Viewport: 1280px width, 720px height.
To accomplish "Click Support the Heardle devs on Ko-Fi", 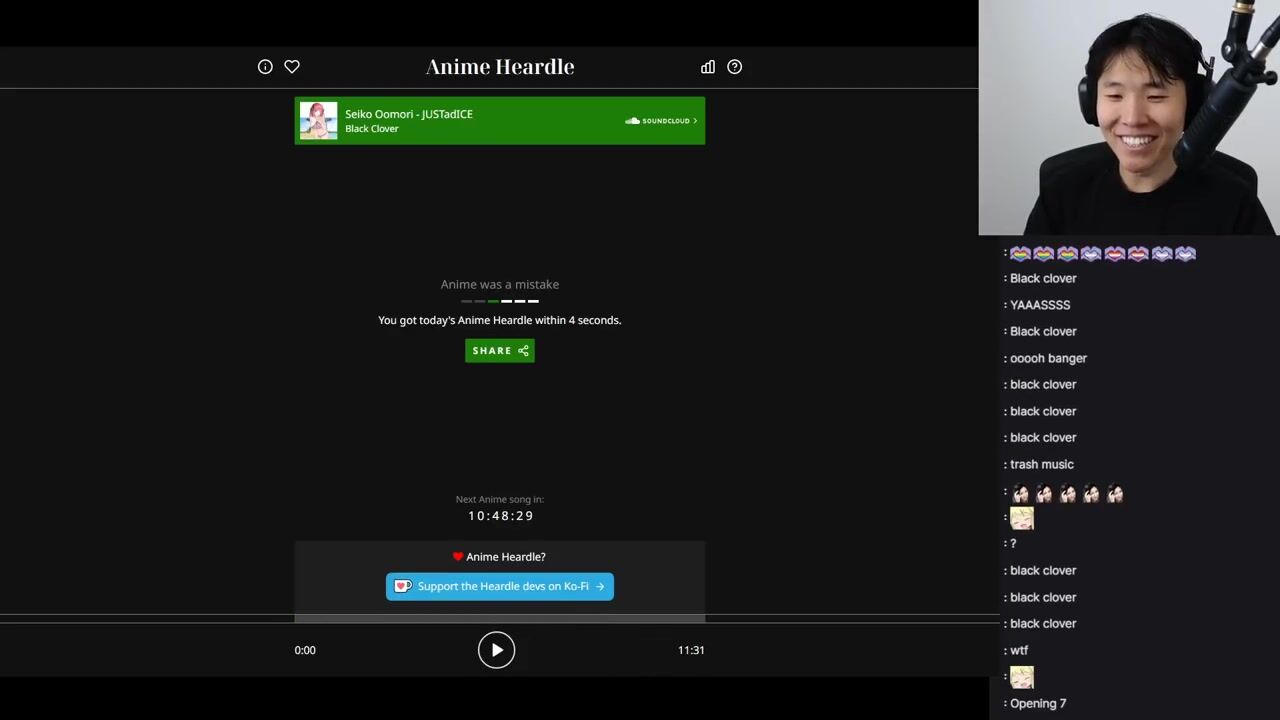I will [x=500, y=587].
